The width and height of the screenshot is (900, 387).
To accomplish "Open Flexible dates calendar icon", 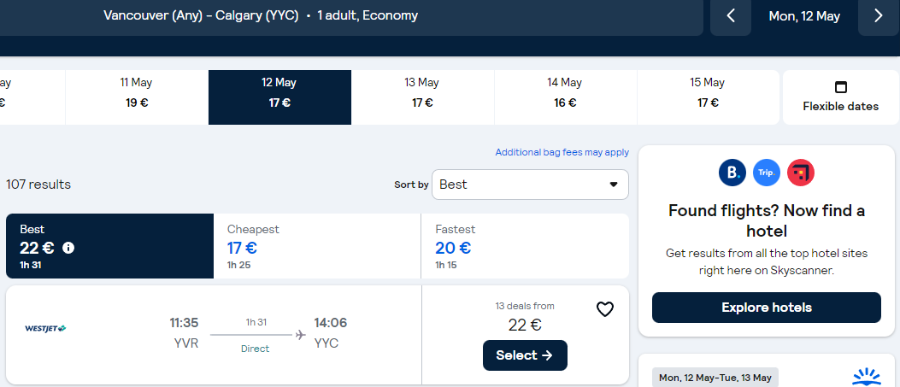I will coord(841,87).
